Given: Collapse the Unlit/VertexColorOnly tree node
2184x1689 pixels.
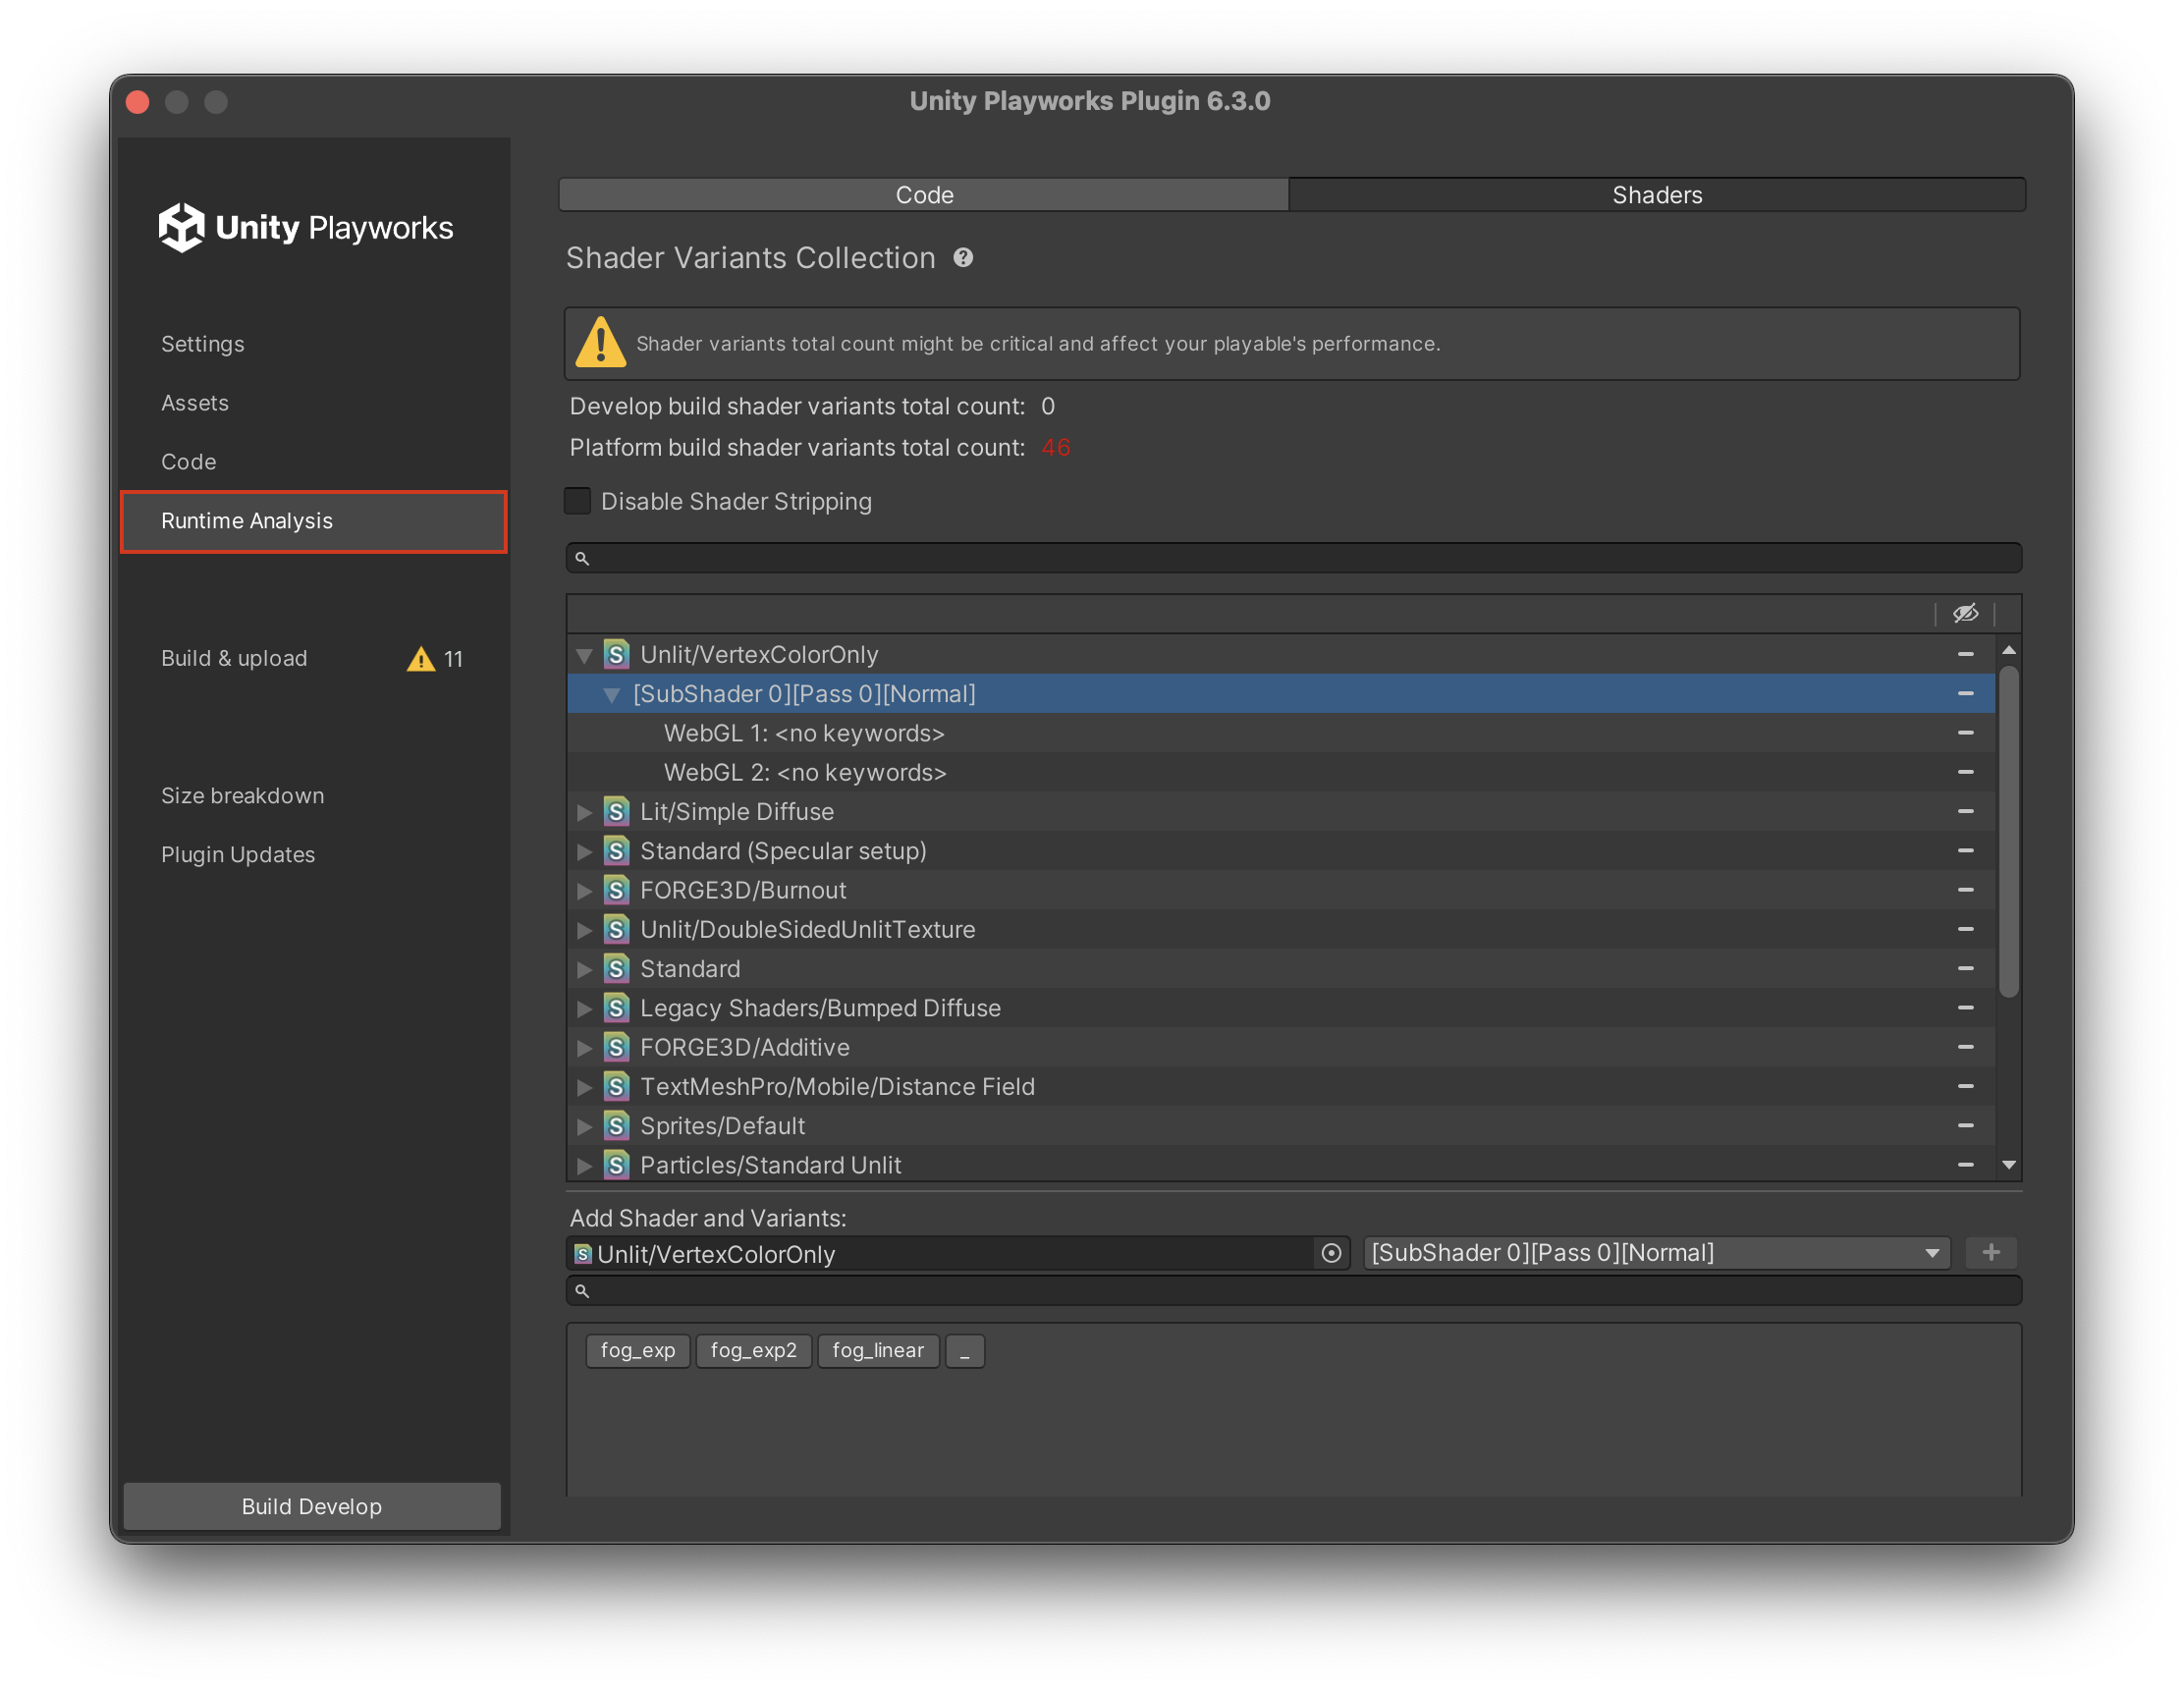Looking at the screenshot, I should pyautogui.click(x=584, y=655).
